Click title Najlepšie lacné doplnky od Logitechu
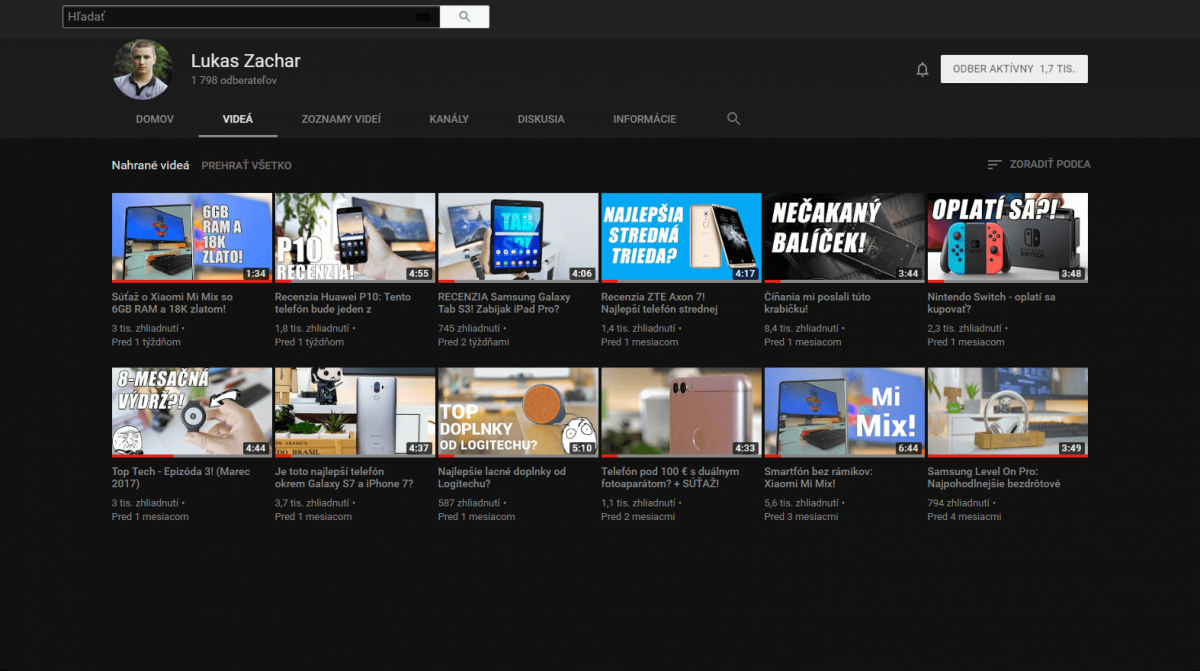Screen dimensions: 1200x671 click(502, 477)
